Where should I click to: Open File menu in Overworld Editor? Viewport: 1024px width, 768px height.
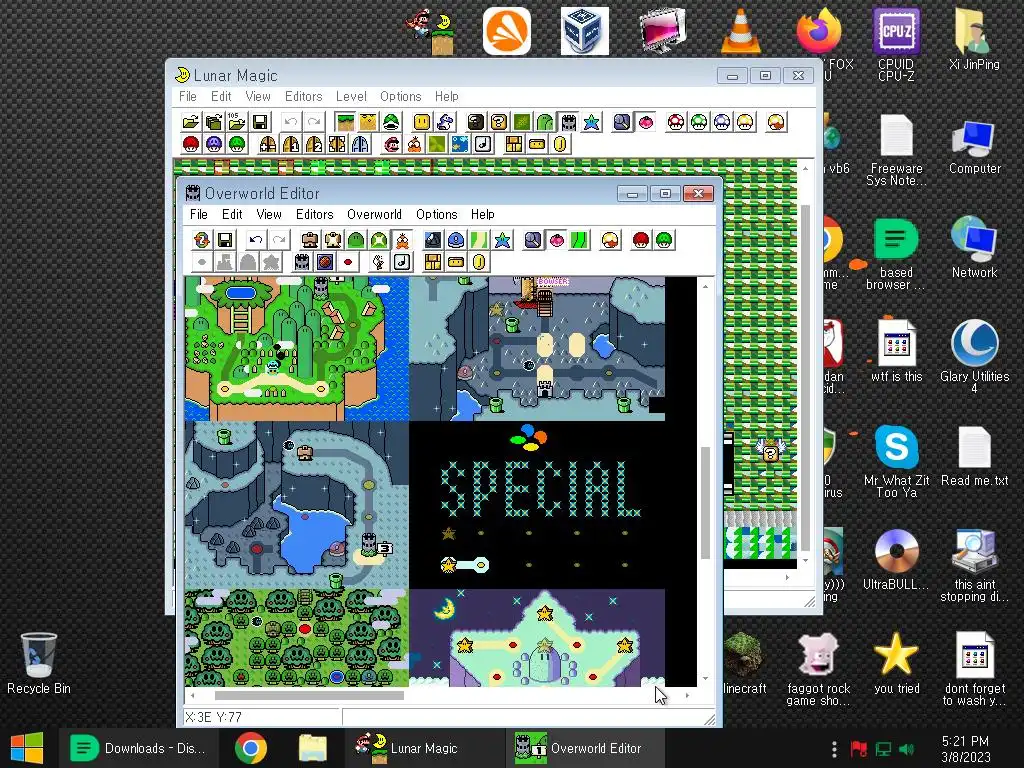tap(199, 214)
